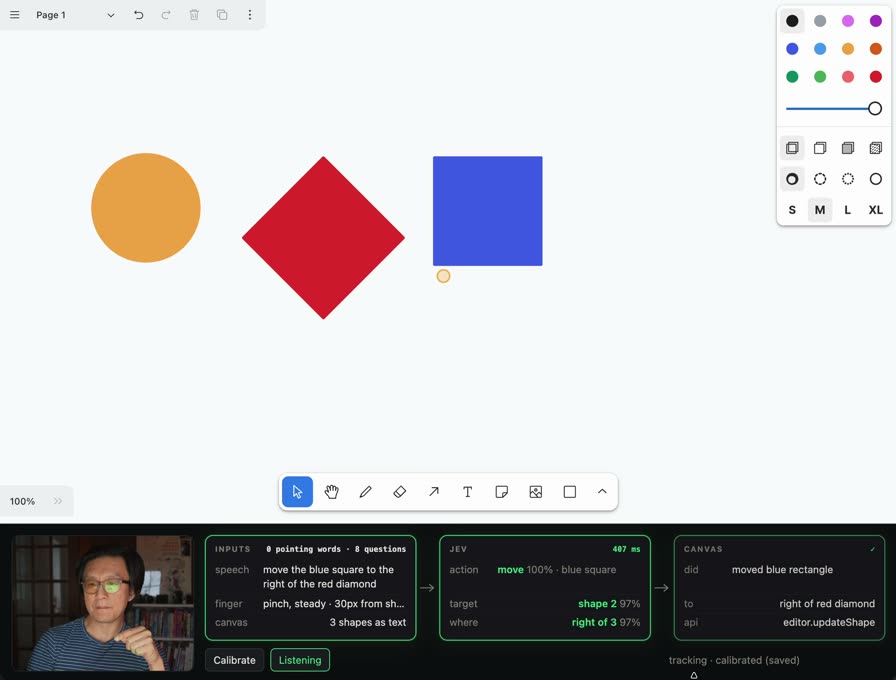Screen dimensions: 896x680
Task: Click the 'editor.updateShape' api value
Action: click(829, 622)
